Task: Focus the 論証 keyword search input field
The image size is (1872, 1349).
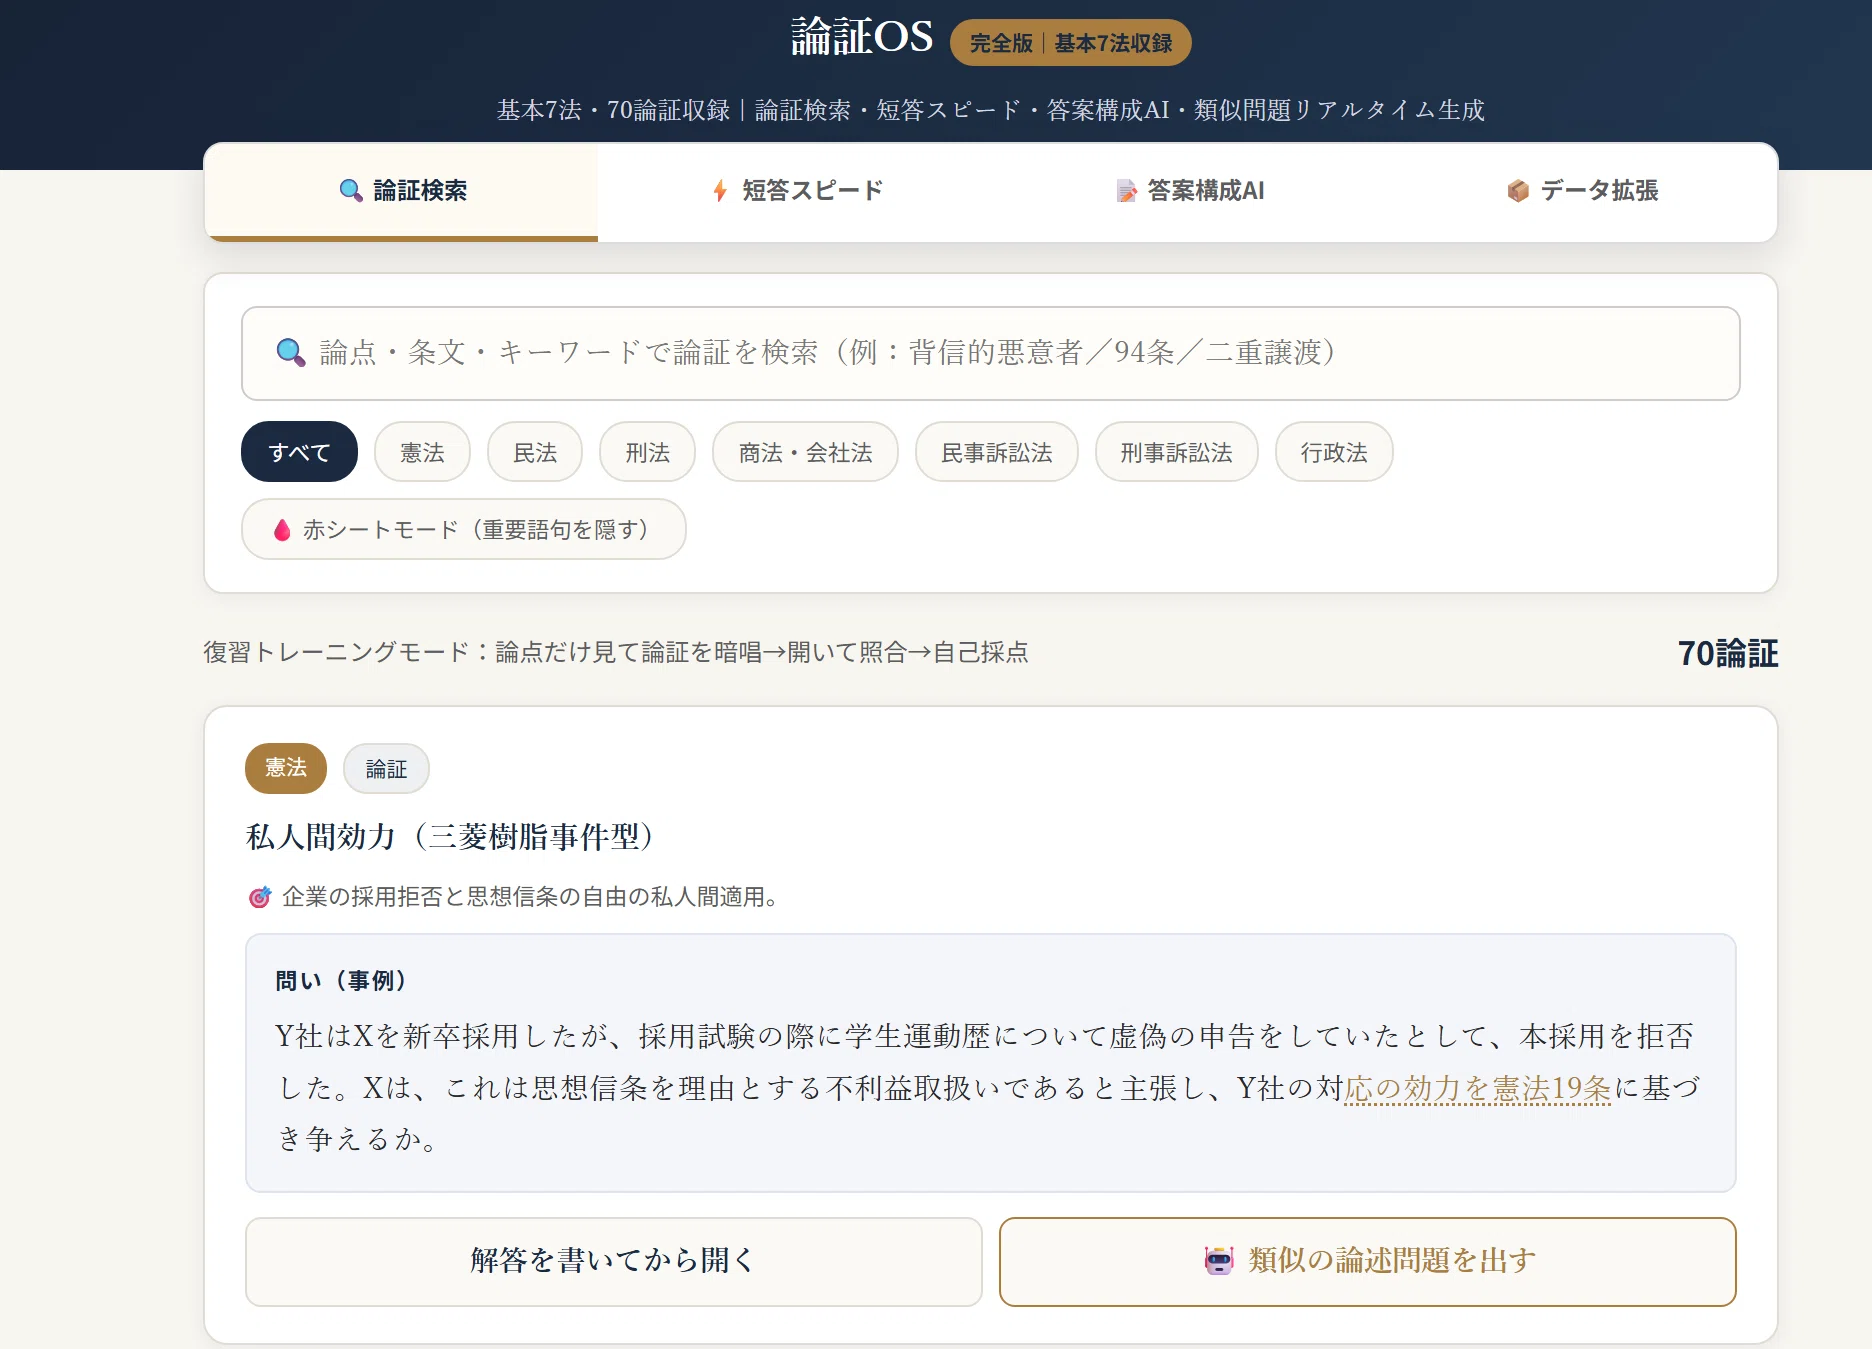Action: tap(990, 353)
